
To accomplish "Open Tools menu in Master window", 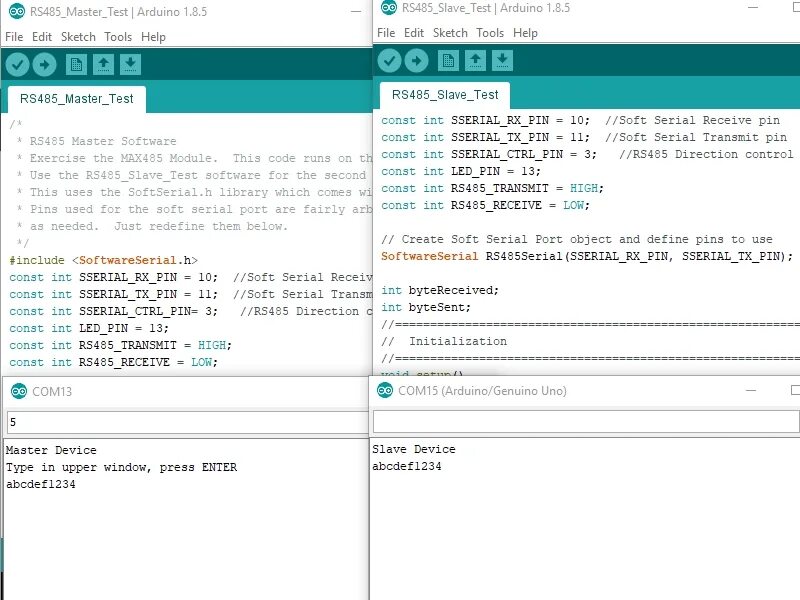I will (x=118, y=37).
